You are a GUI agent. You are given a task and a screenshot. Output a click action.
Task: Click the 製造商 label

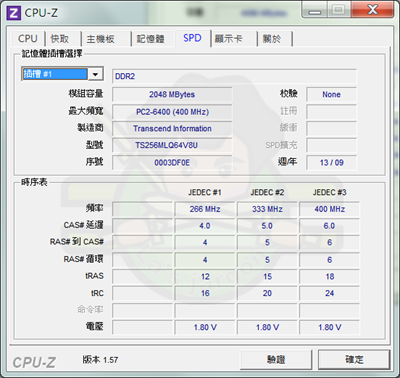90,128
